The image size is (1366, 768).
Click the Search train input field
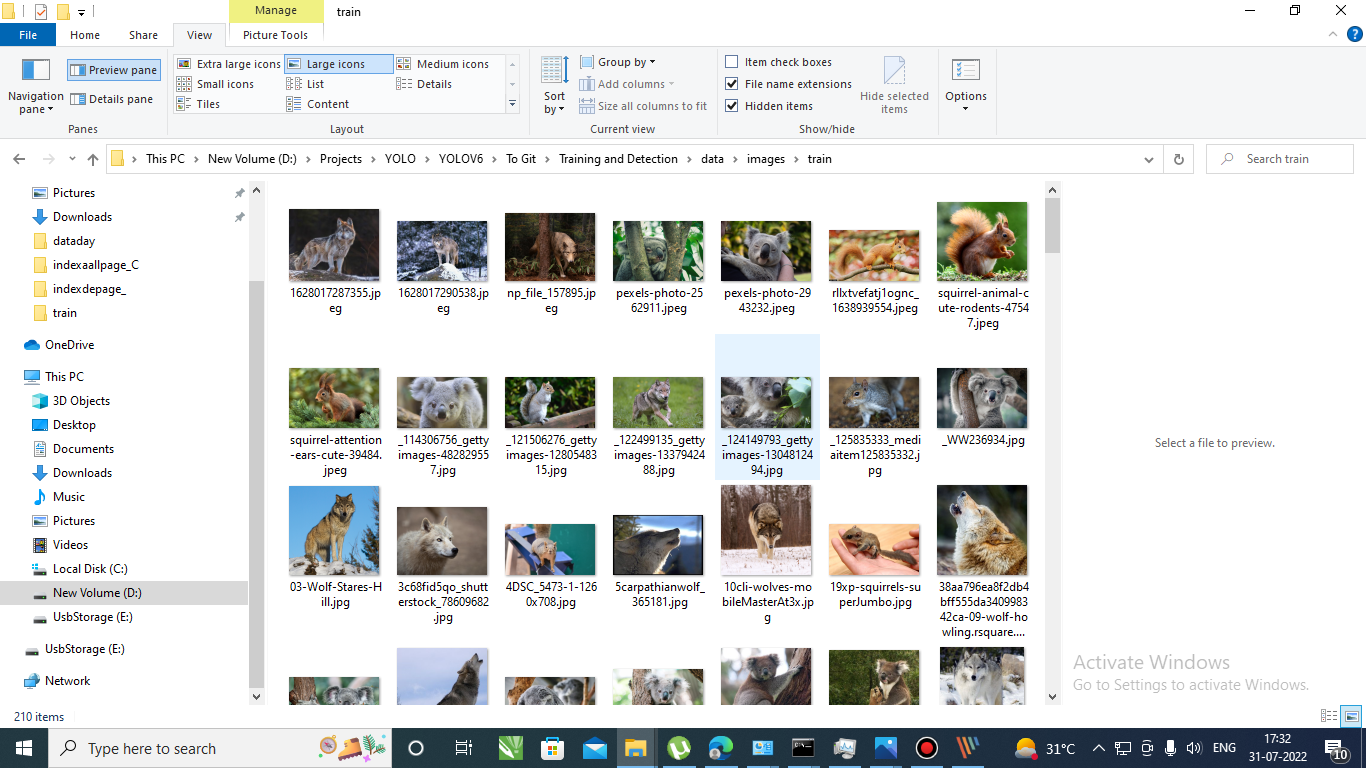pyautogui.click(x=1280, y=159)
